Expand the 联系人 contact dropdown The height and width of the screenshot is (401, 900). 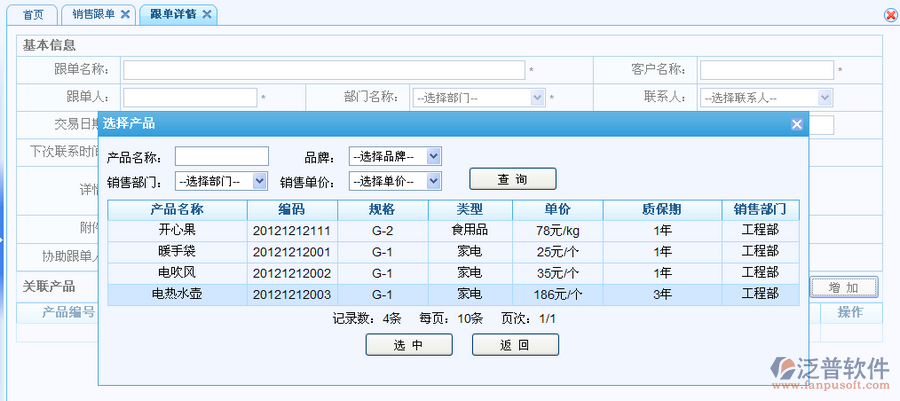767,98
